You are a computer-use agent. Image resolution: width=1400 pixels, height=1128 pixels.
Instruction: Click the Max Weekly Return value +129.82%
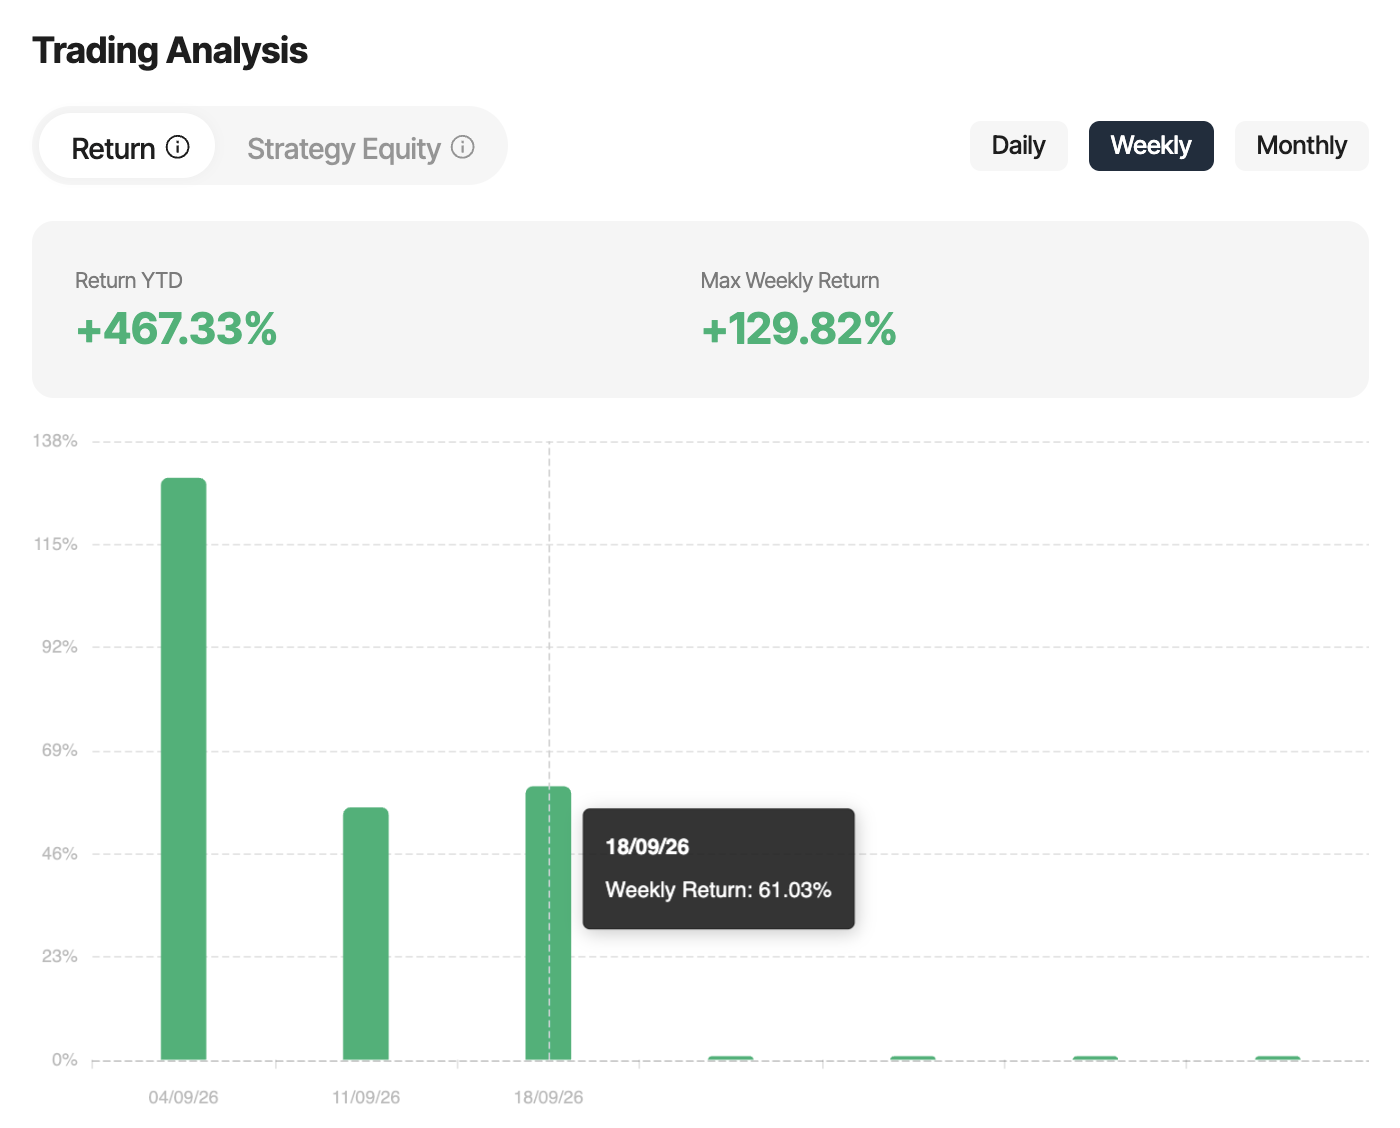[x=799, y=329]
